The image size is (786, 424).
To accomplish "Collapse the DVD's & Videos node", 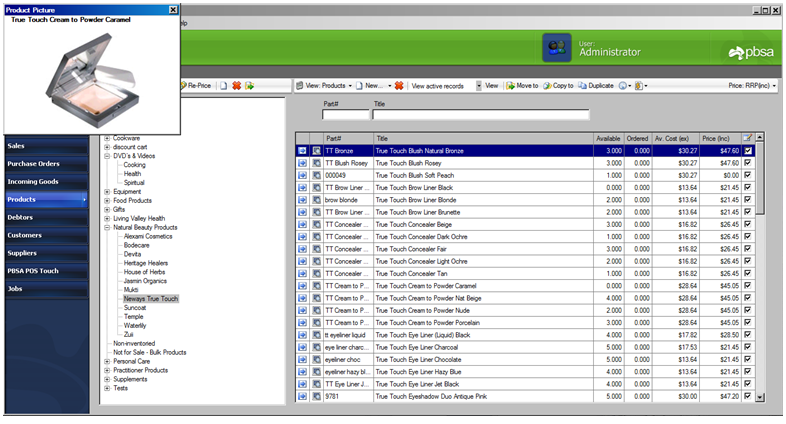I will click(107, 156).
